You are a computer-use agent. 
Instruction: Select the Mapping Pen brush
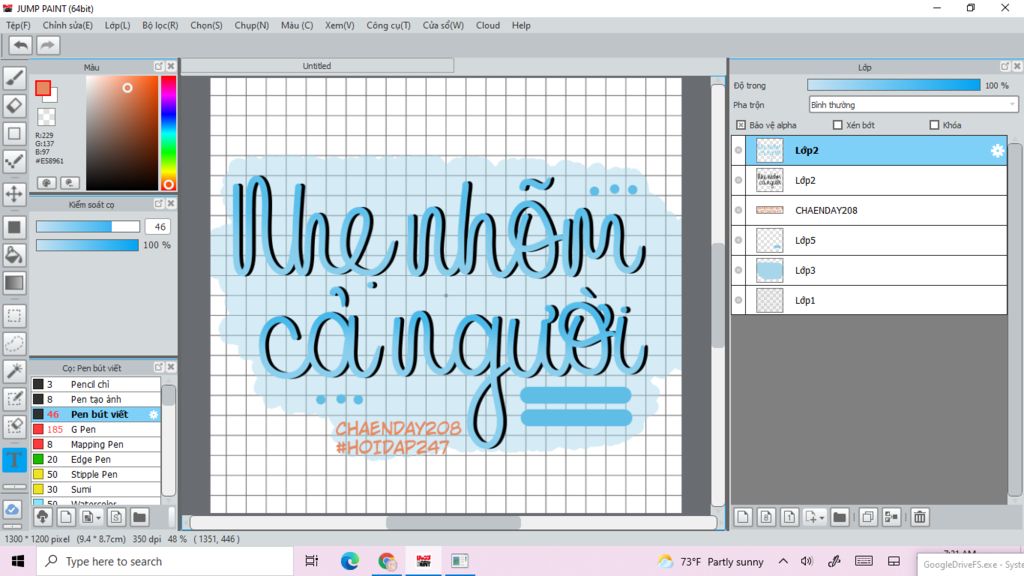tap(95, 444)
